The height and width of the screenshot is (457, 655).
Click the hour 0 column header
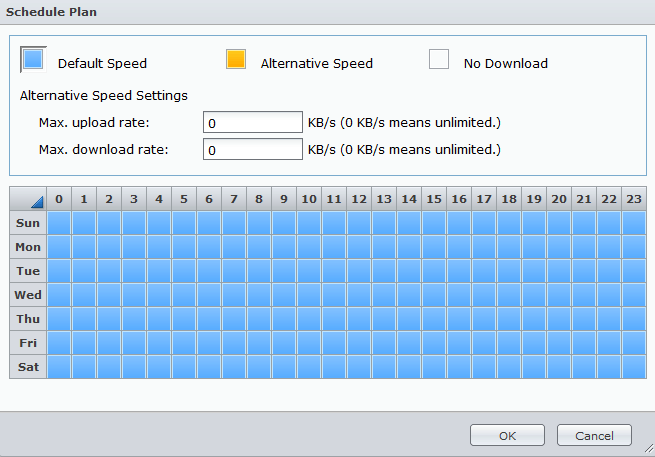point(59,199)
